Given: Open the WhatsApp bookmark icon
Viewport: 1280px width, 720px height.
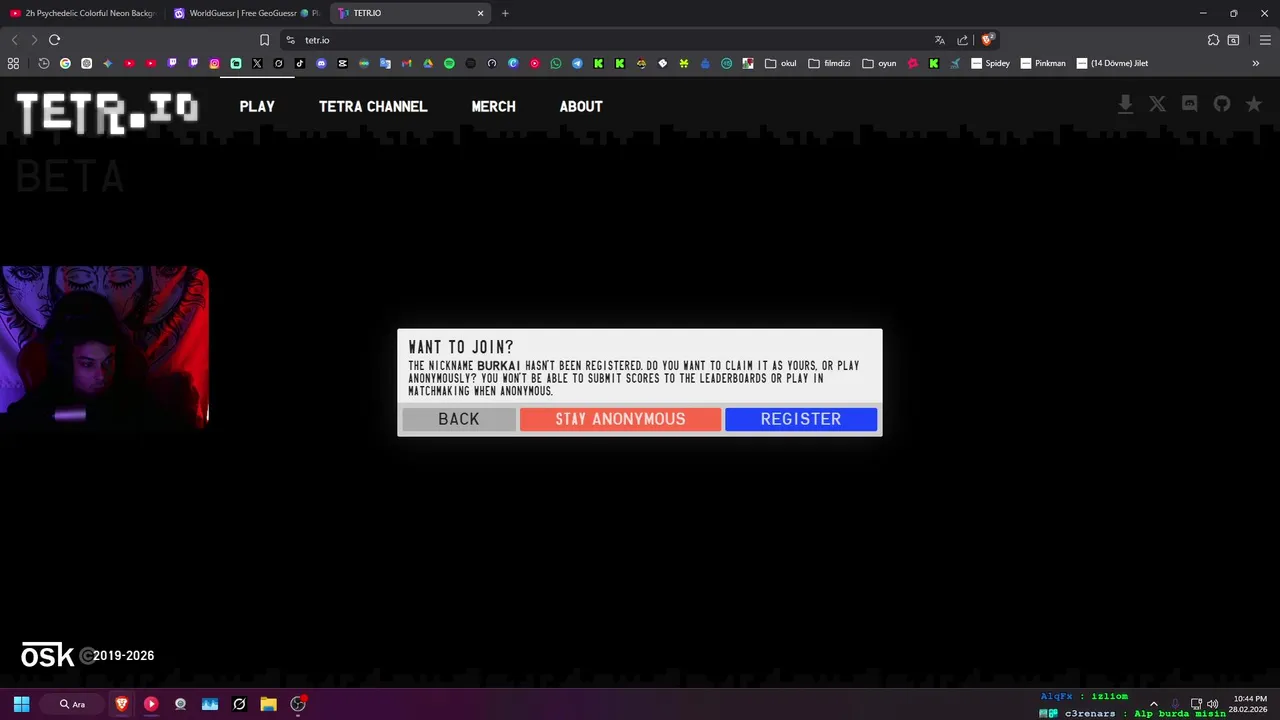Looking at the screenshot, I should [x=556, y=63].
